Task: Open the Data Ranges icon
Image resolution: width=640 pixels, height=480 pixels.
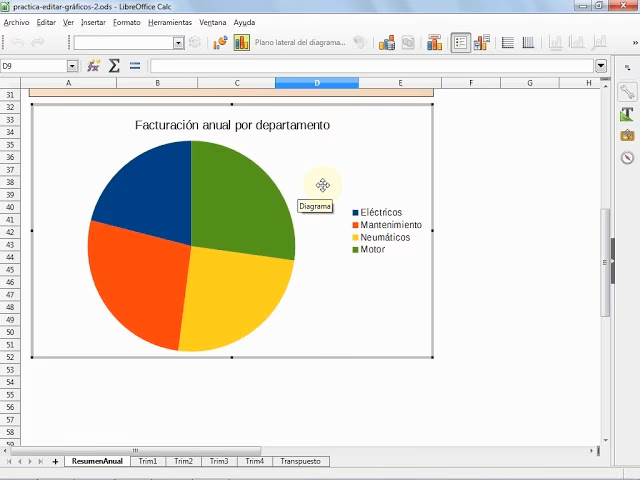Action: [387, 42]
